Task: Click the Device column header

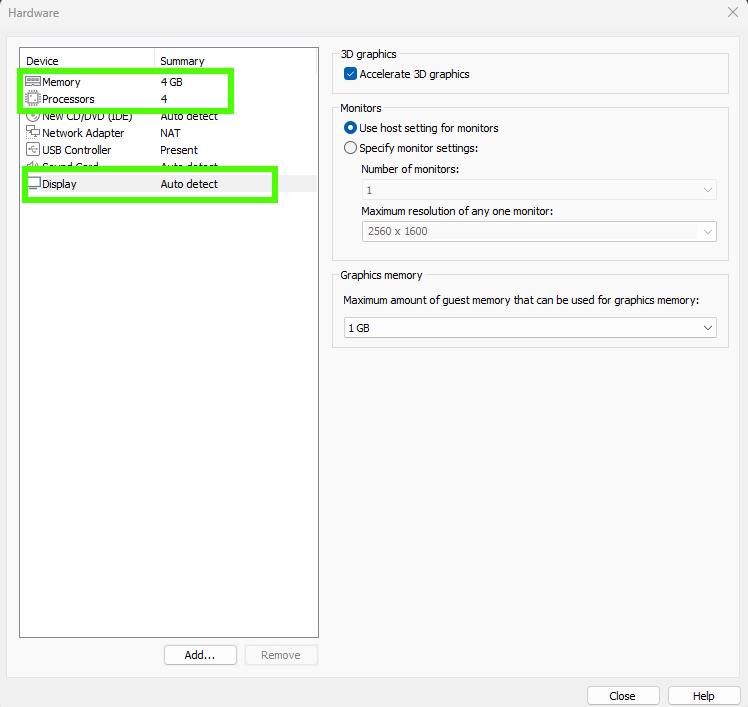Action: click(87, 61)
